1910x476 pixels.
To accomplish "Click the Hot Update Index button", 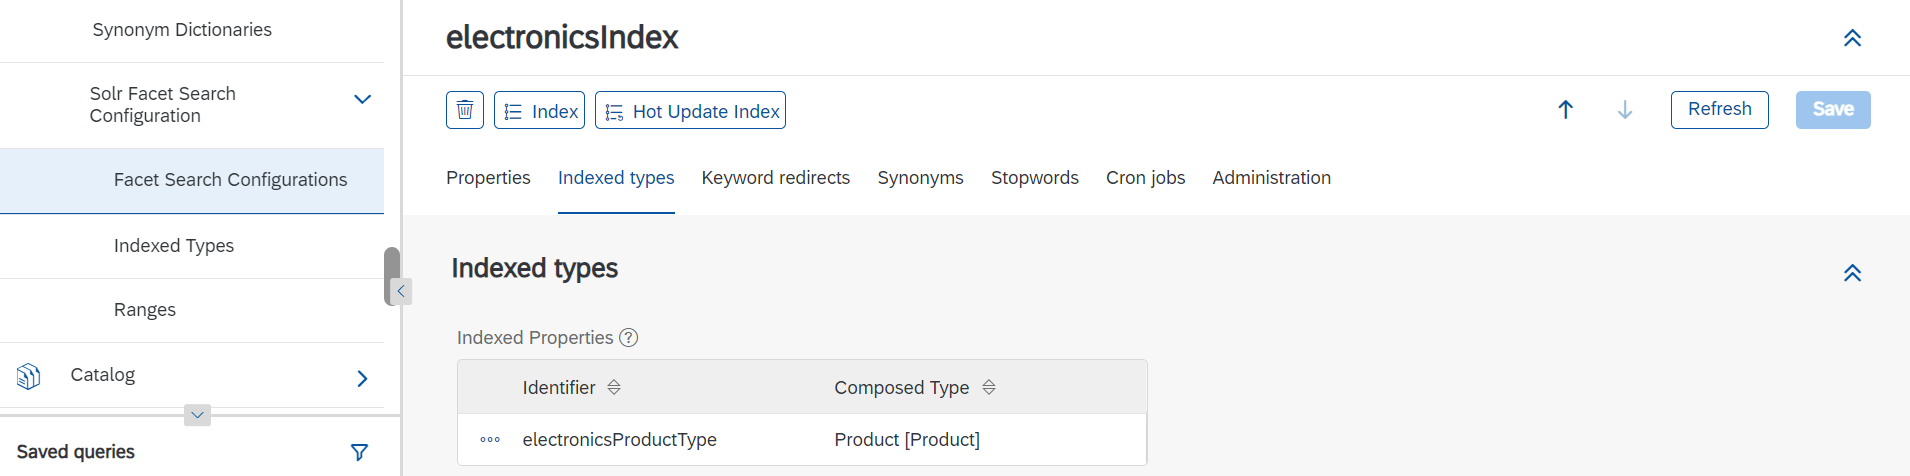I will (690, 110).
